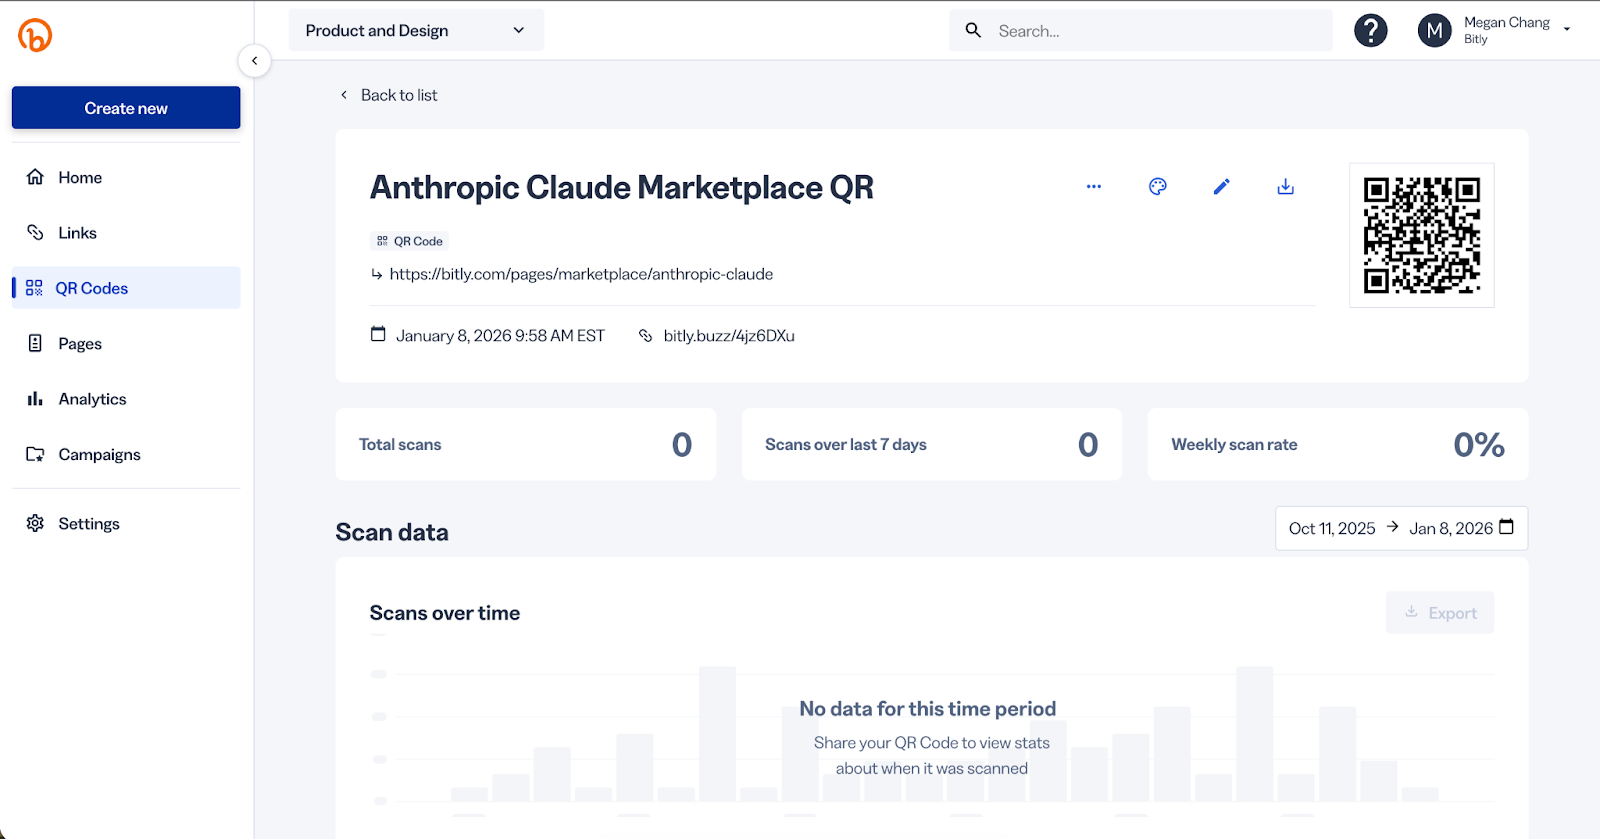The width and height of the screenshot is (1600, 839).
Task: Click the Export button
Action: 1440,613
